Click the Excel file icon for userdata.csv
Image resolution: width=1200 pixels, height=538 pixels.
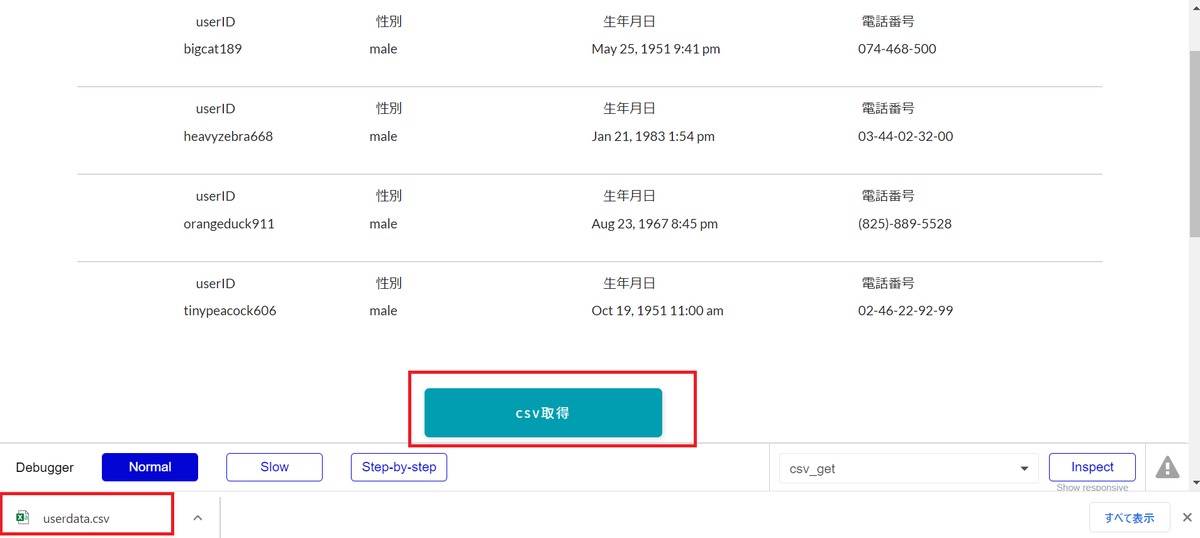tap(23, 518)
